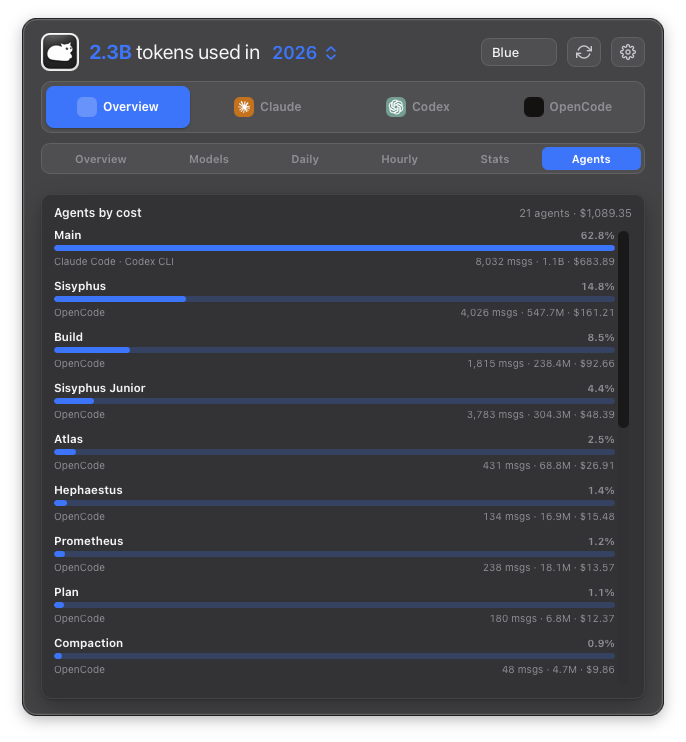686x742 pixels.
Task: Click "8,032 msgs · 1.1B · $683.89" stats
Action: (x=545, y=262)
